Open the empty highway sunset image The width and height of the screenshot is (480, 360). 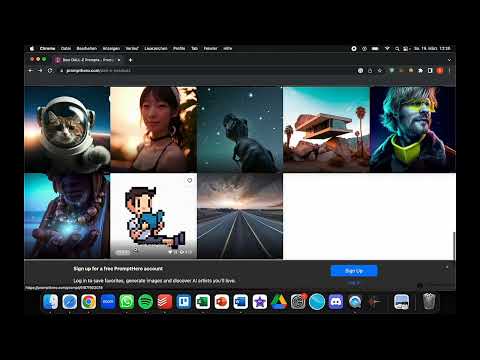(x=240, y=216)
